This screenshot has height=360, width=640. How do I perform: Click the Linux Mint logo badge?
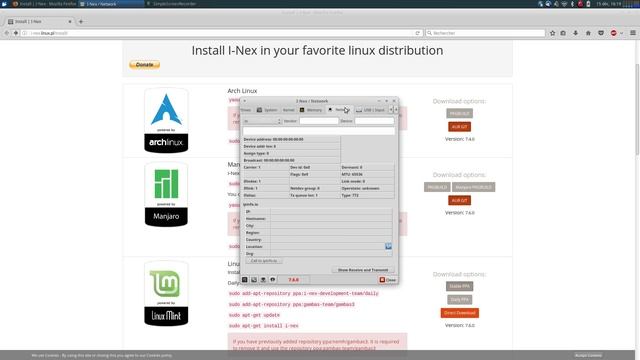166,293
